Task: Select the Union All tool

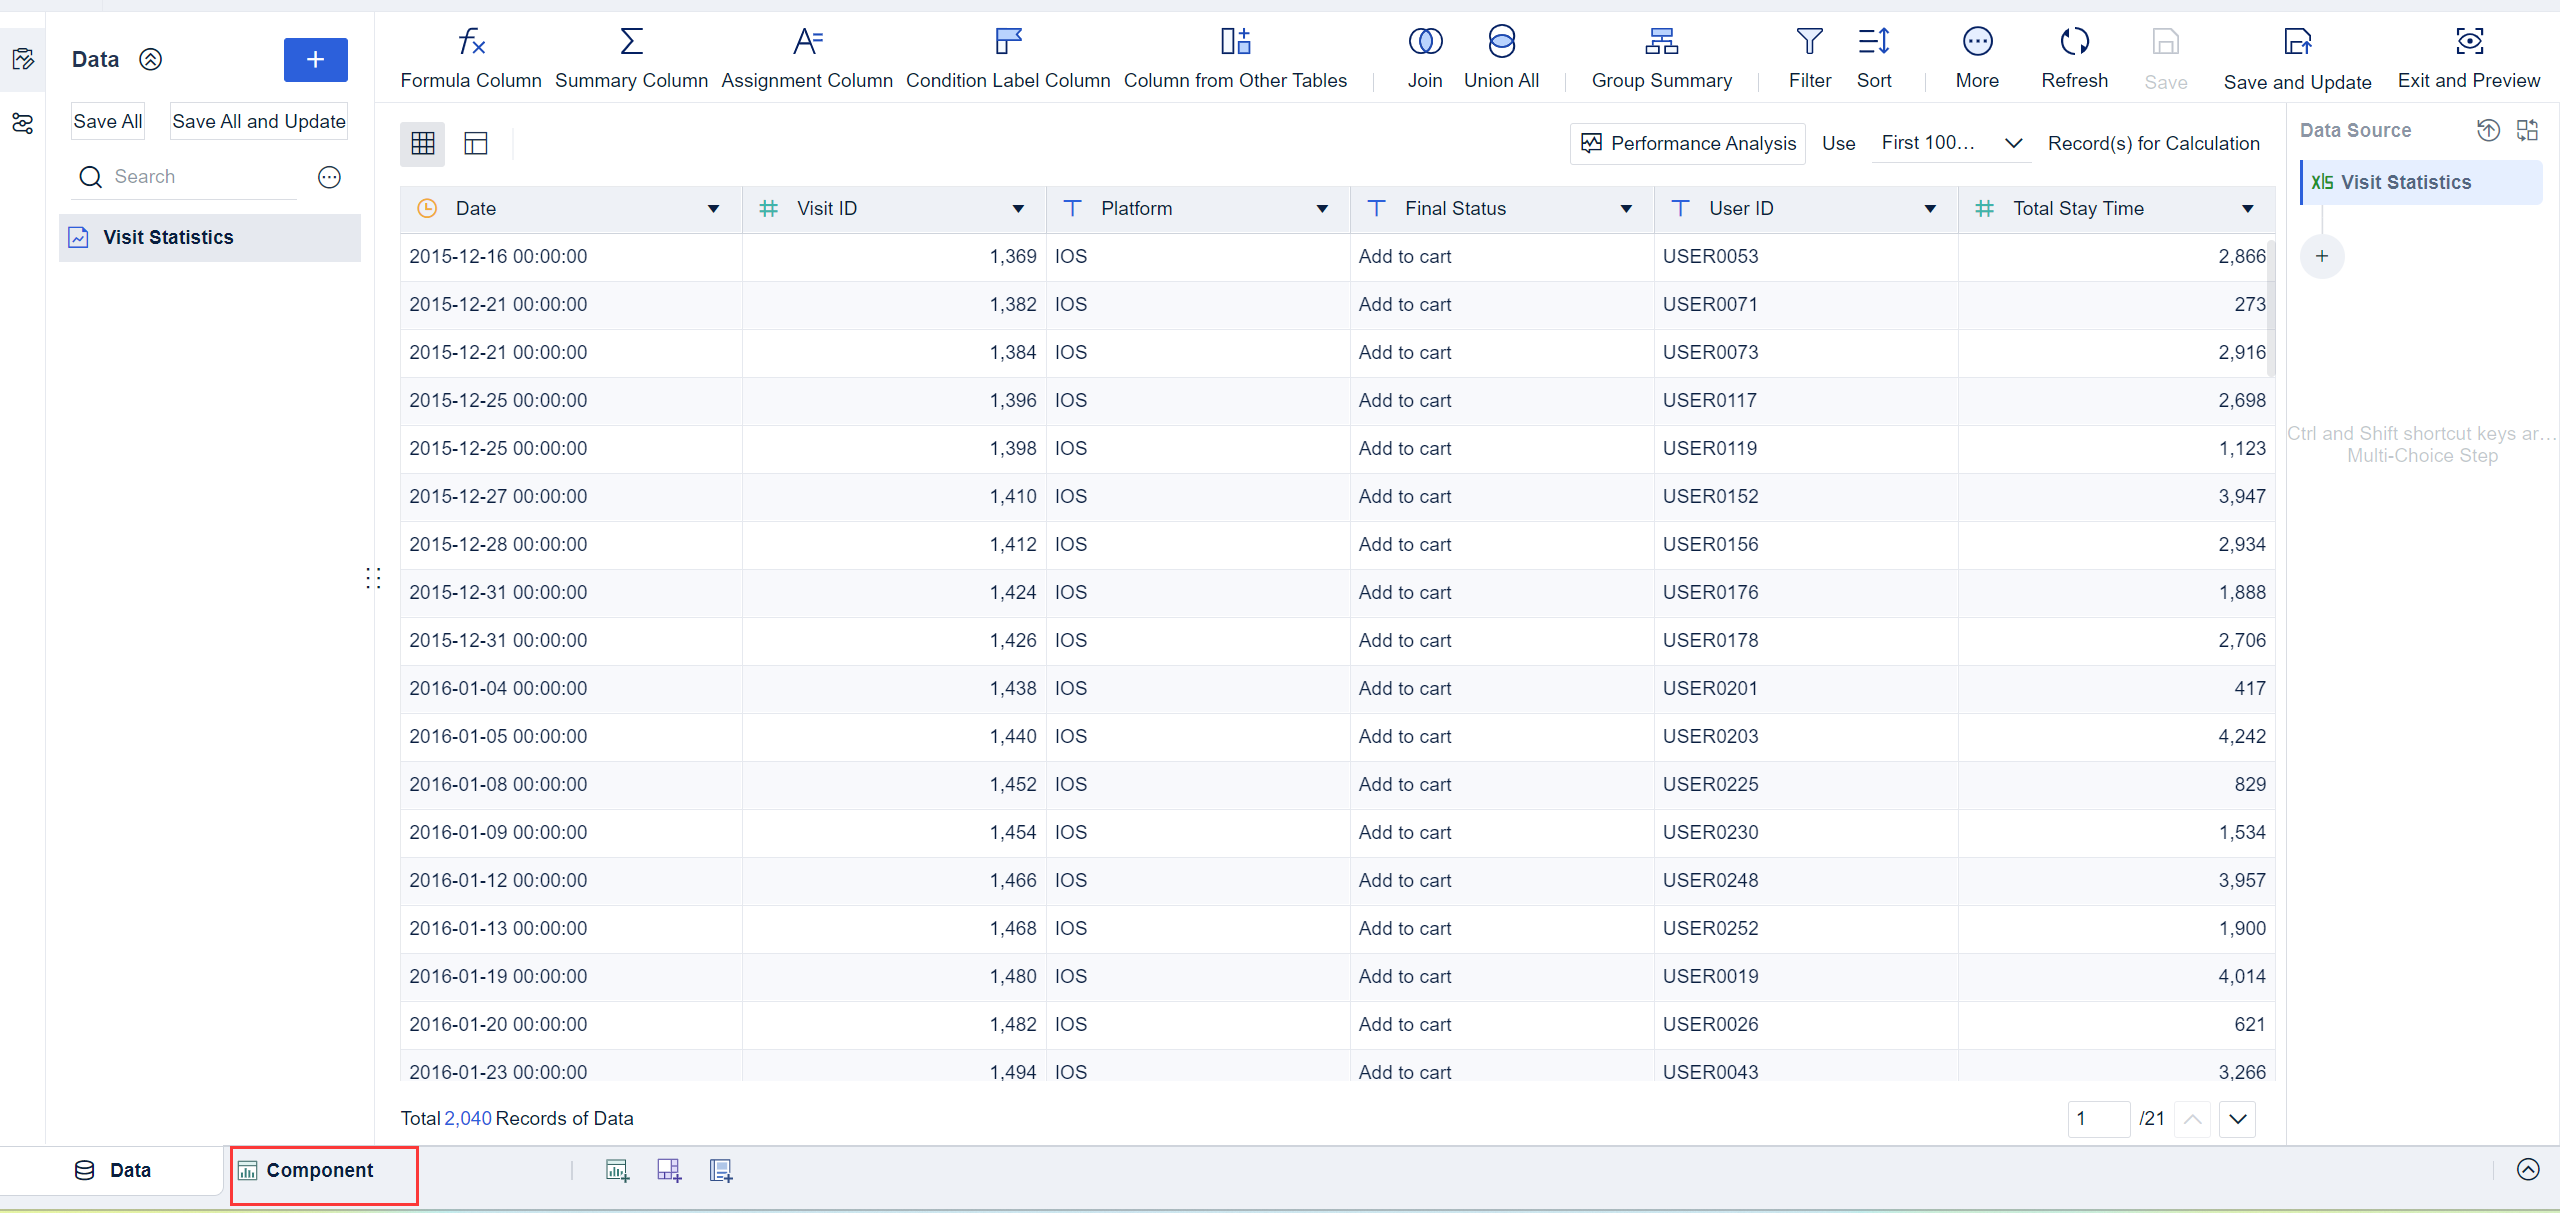Action: coord(1501,58)
